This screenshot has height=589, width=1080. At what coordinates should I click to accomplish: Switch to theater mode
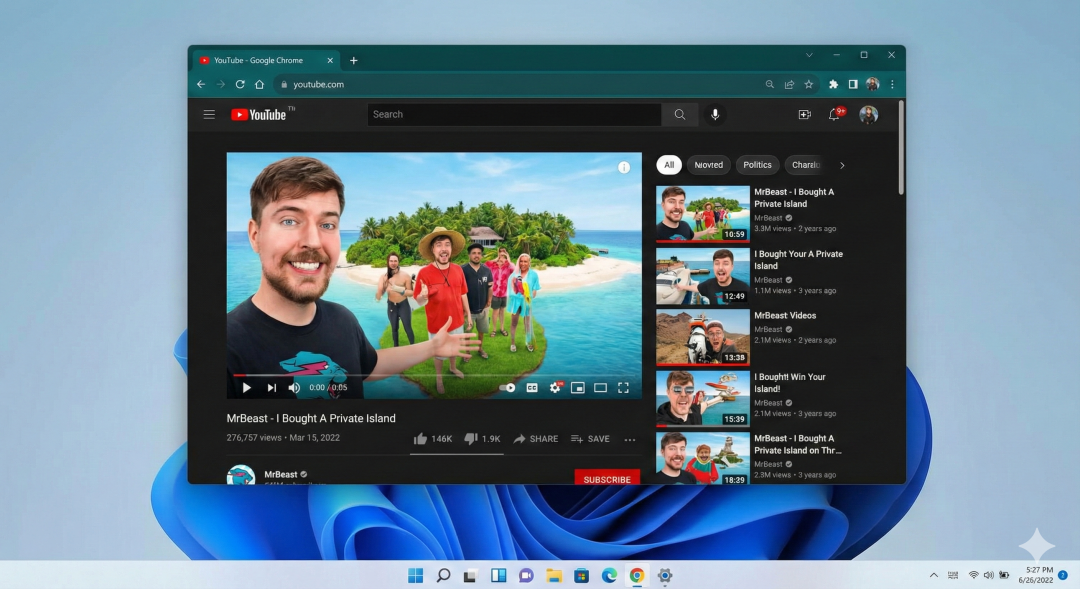601,388
